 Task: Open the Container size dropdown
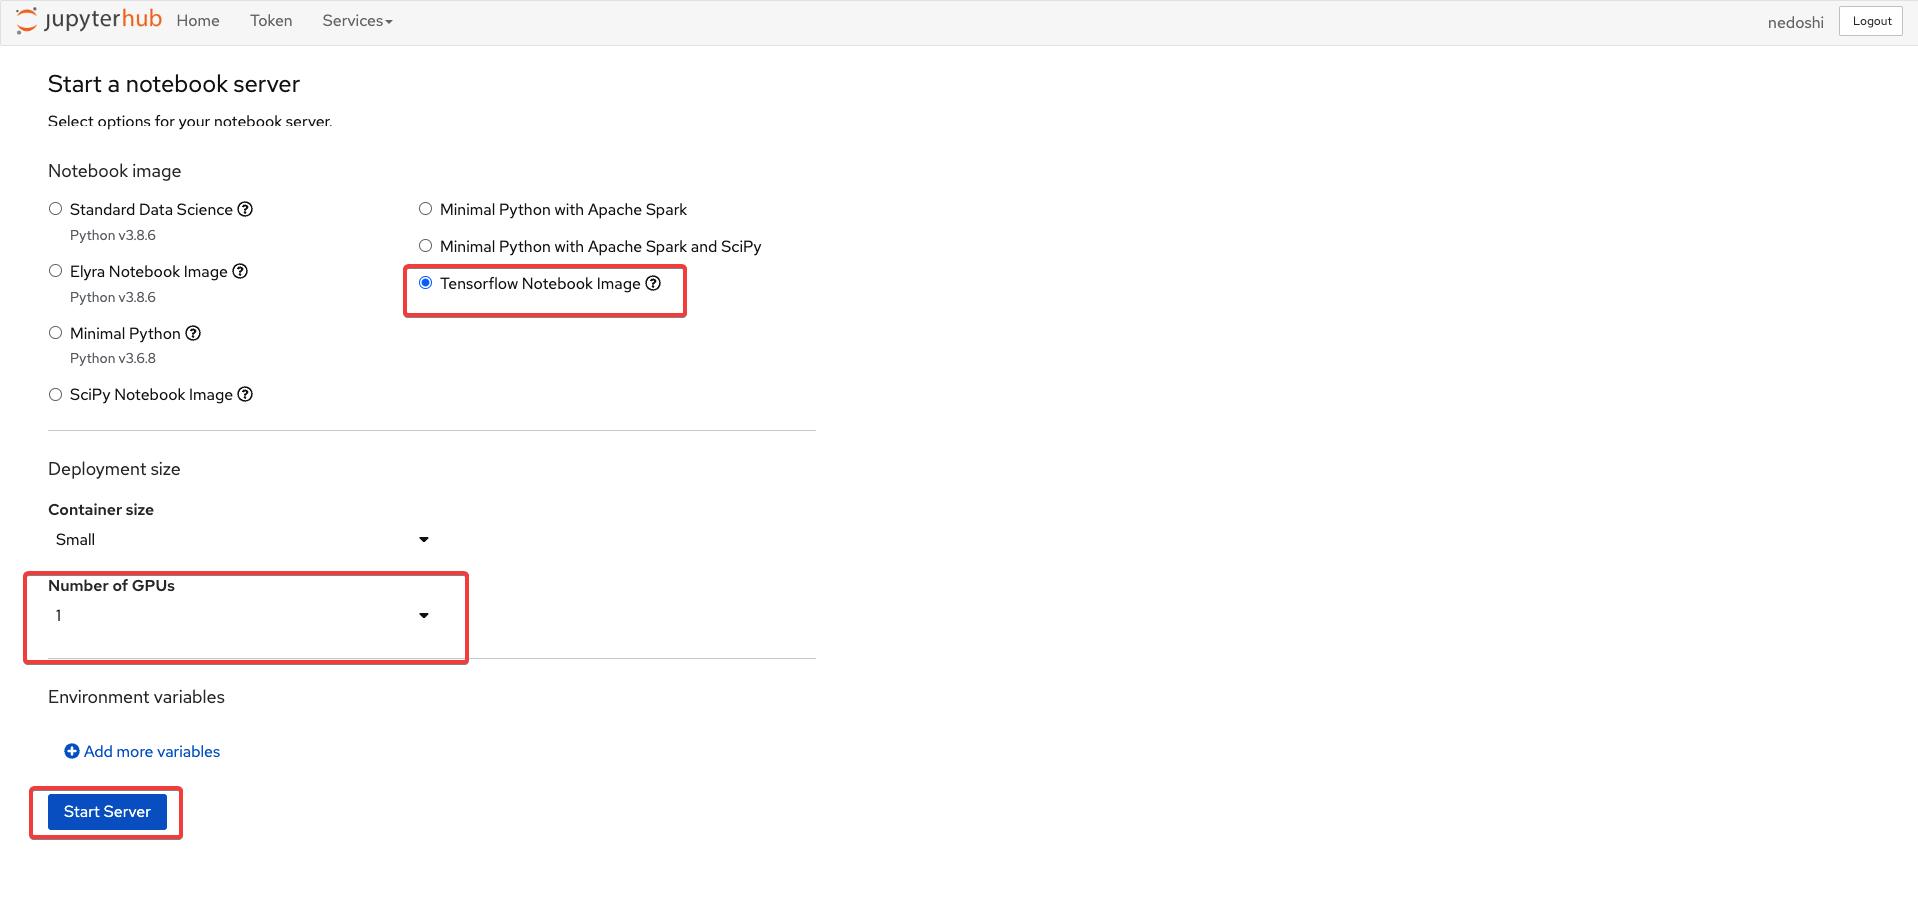pos(241,539)
